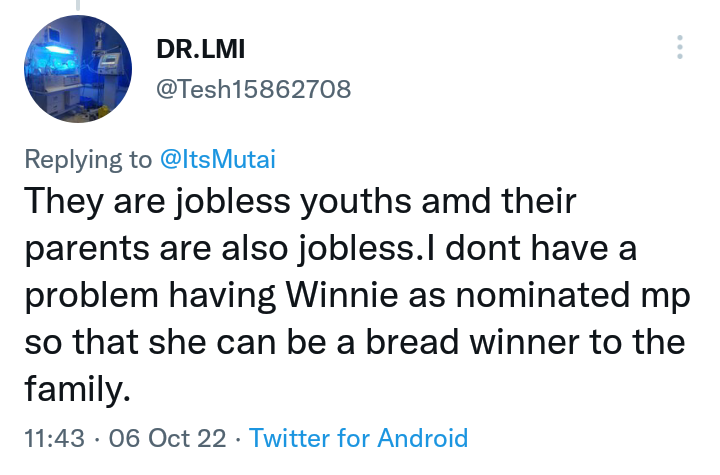This screenshot has height=475, width=720.
Task: Select the word 'parents' in the tweet
Action: pos(87,249)
